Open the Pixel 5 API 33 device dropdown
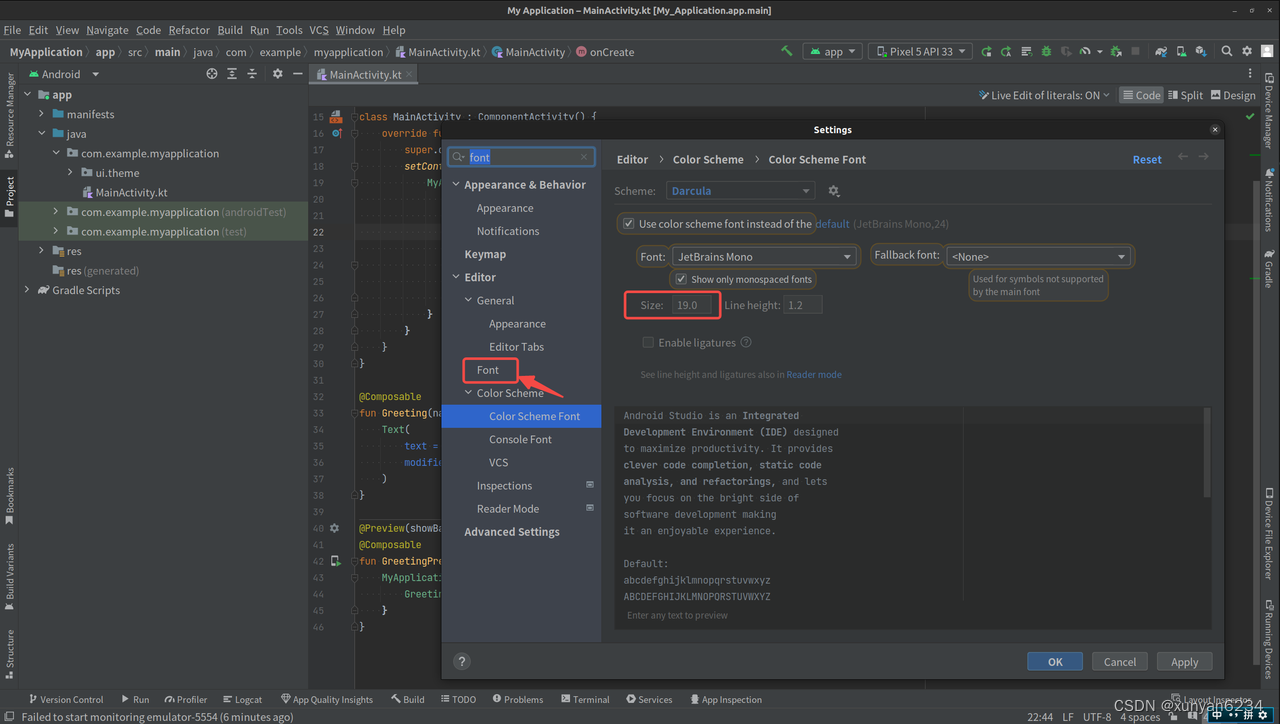Viewport: 1280px width, 724px height. pyautogui.click(x=921, y=51)
